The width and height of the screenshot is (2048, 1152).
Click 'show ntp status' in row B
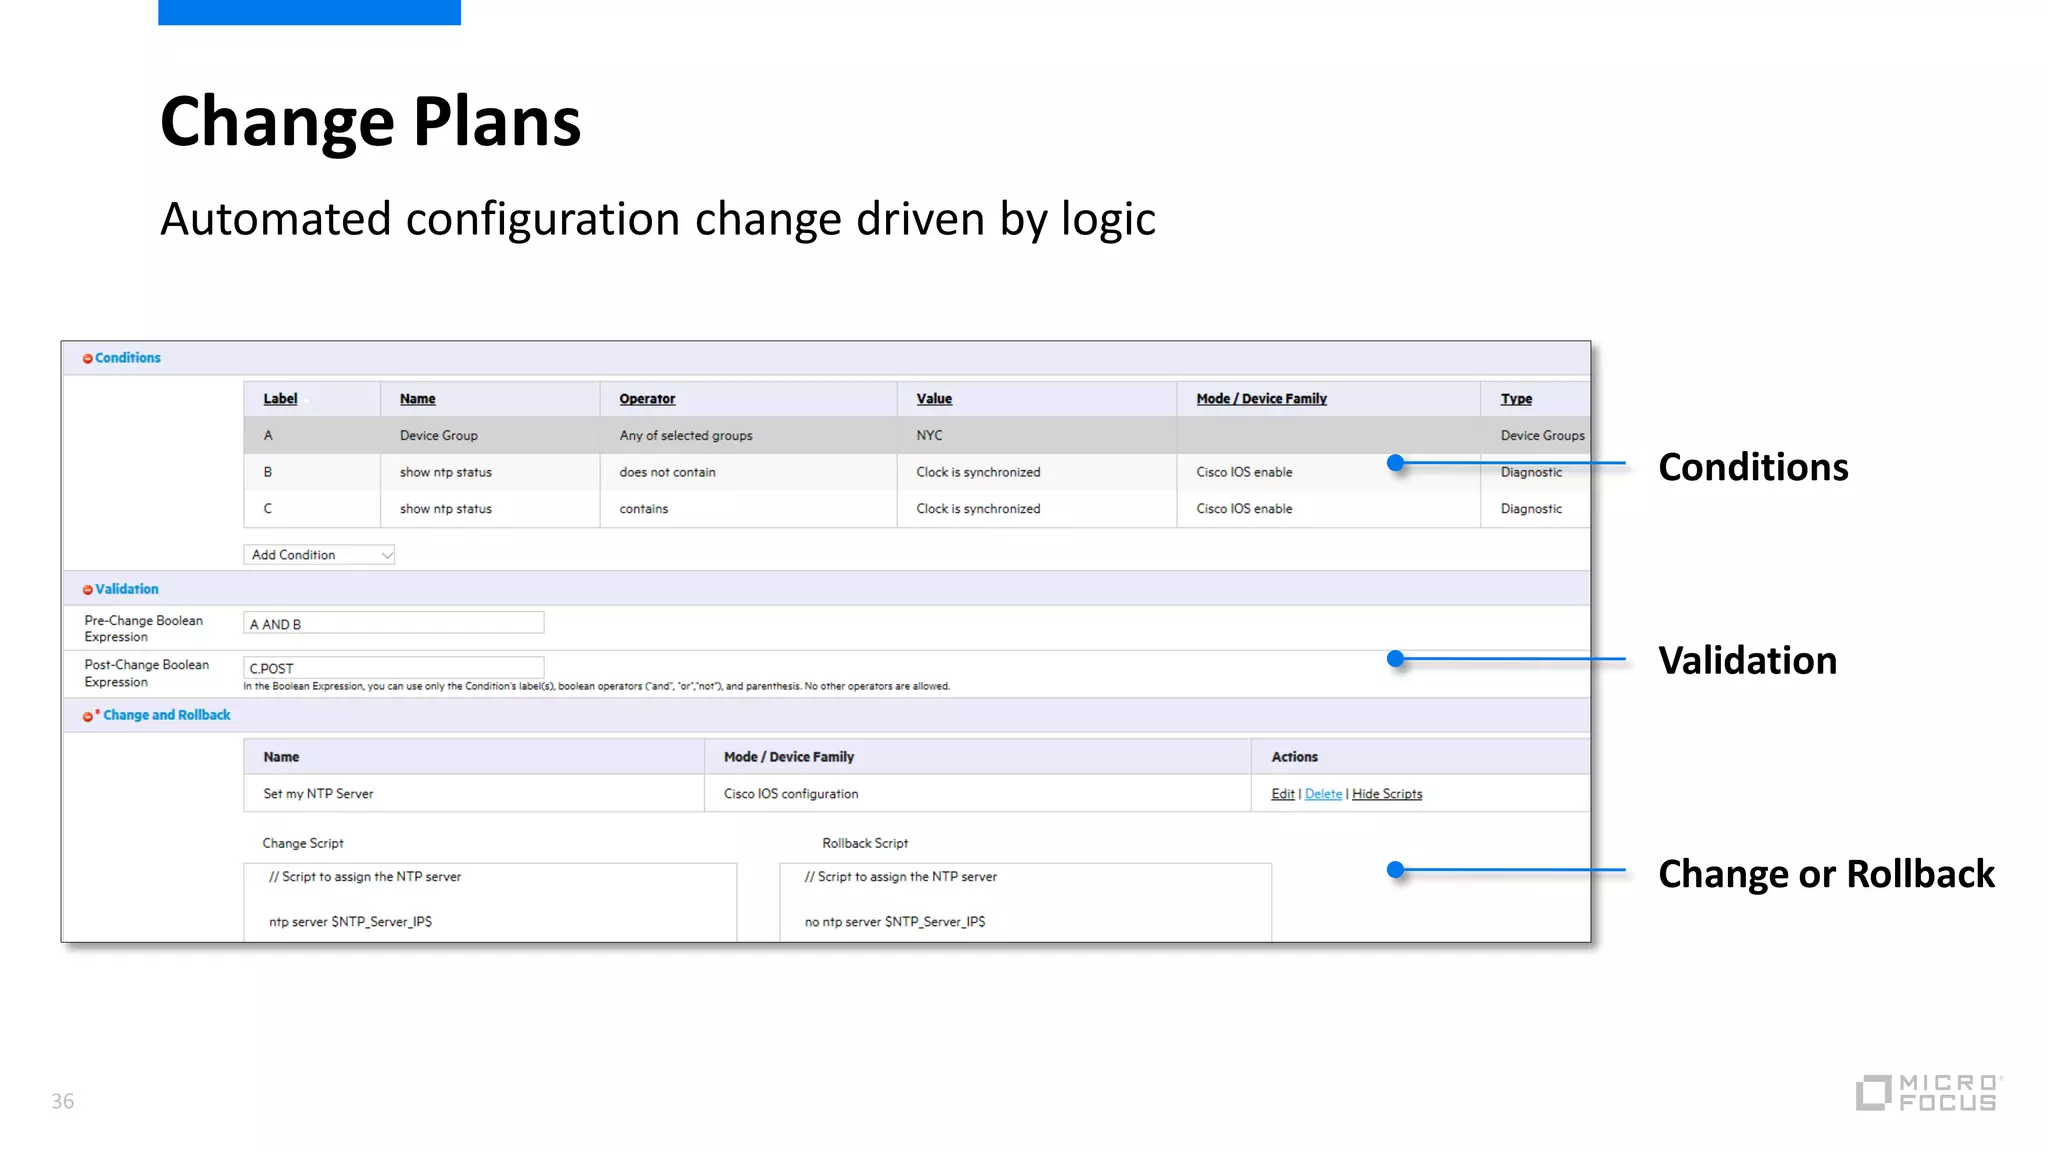point(446,472)
